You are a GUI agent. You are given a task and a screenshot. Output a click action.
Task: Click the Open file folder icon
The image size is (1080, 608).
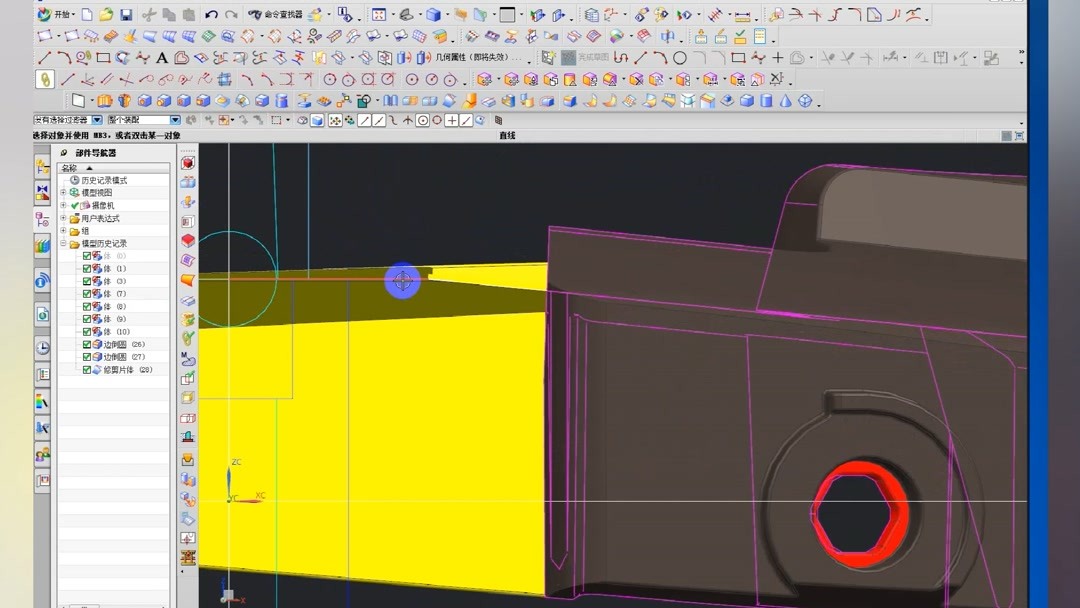105,13
